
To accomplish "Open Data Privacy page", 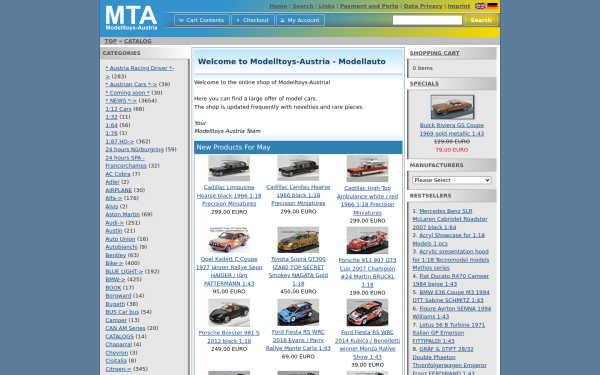I will 423,6.
